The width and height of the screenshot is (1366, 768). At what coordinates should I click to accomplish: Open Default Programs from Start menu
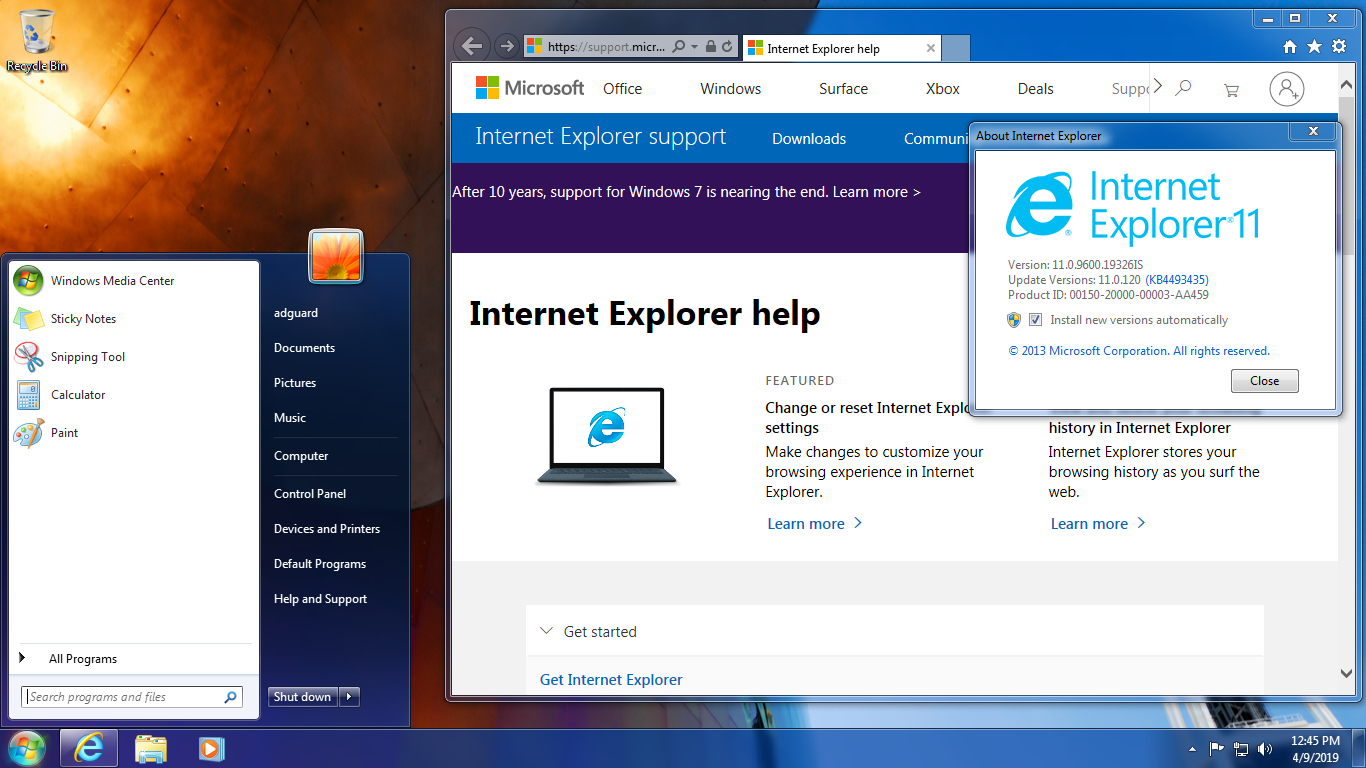[x=320, y=564]
